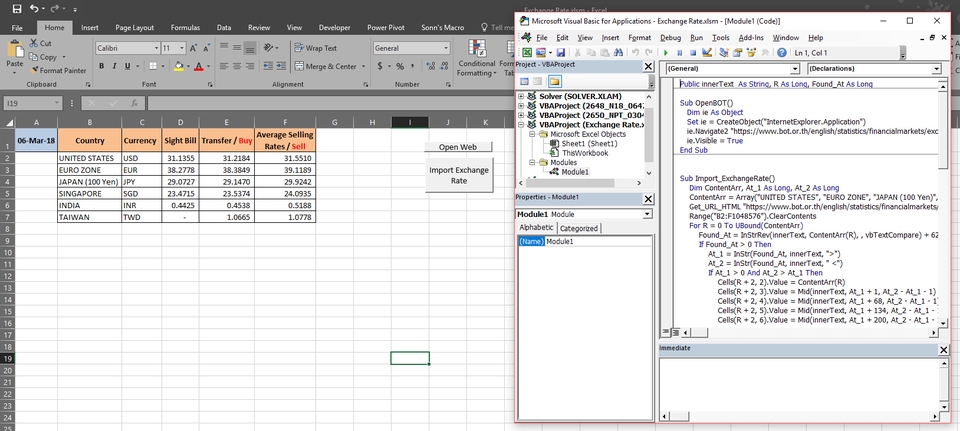This screenshot has width=960, height=431.
Task: Click Format Painter in Excel ribbon
Action: 58,70
